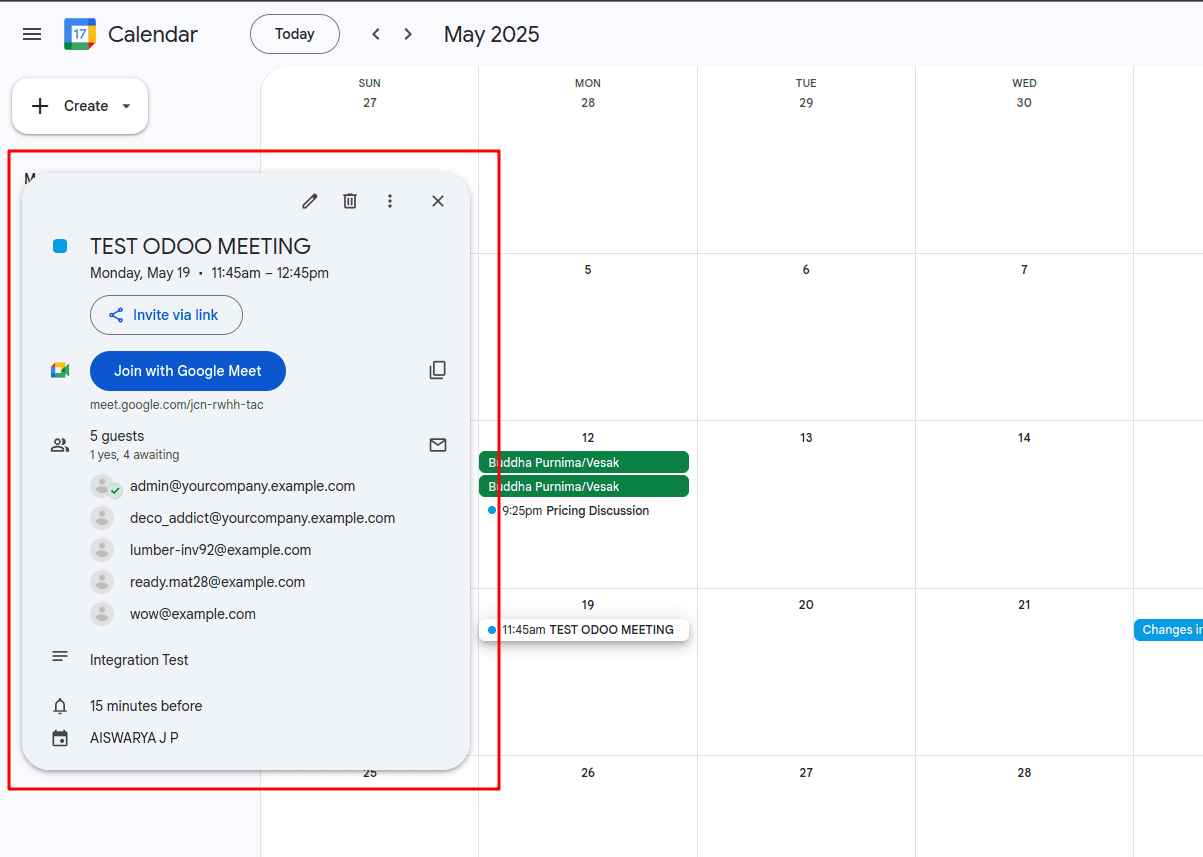Screen dimensions: 1203x857
Task: Click the description lines icon
Action: pyautogui.click(x=60, y=657)
